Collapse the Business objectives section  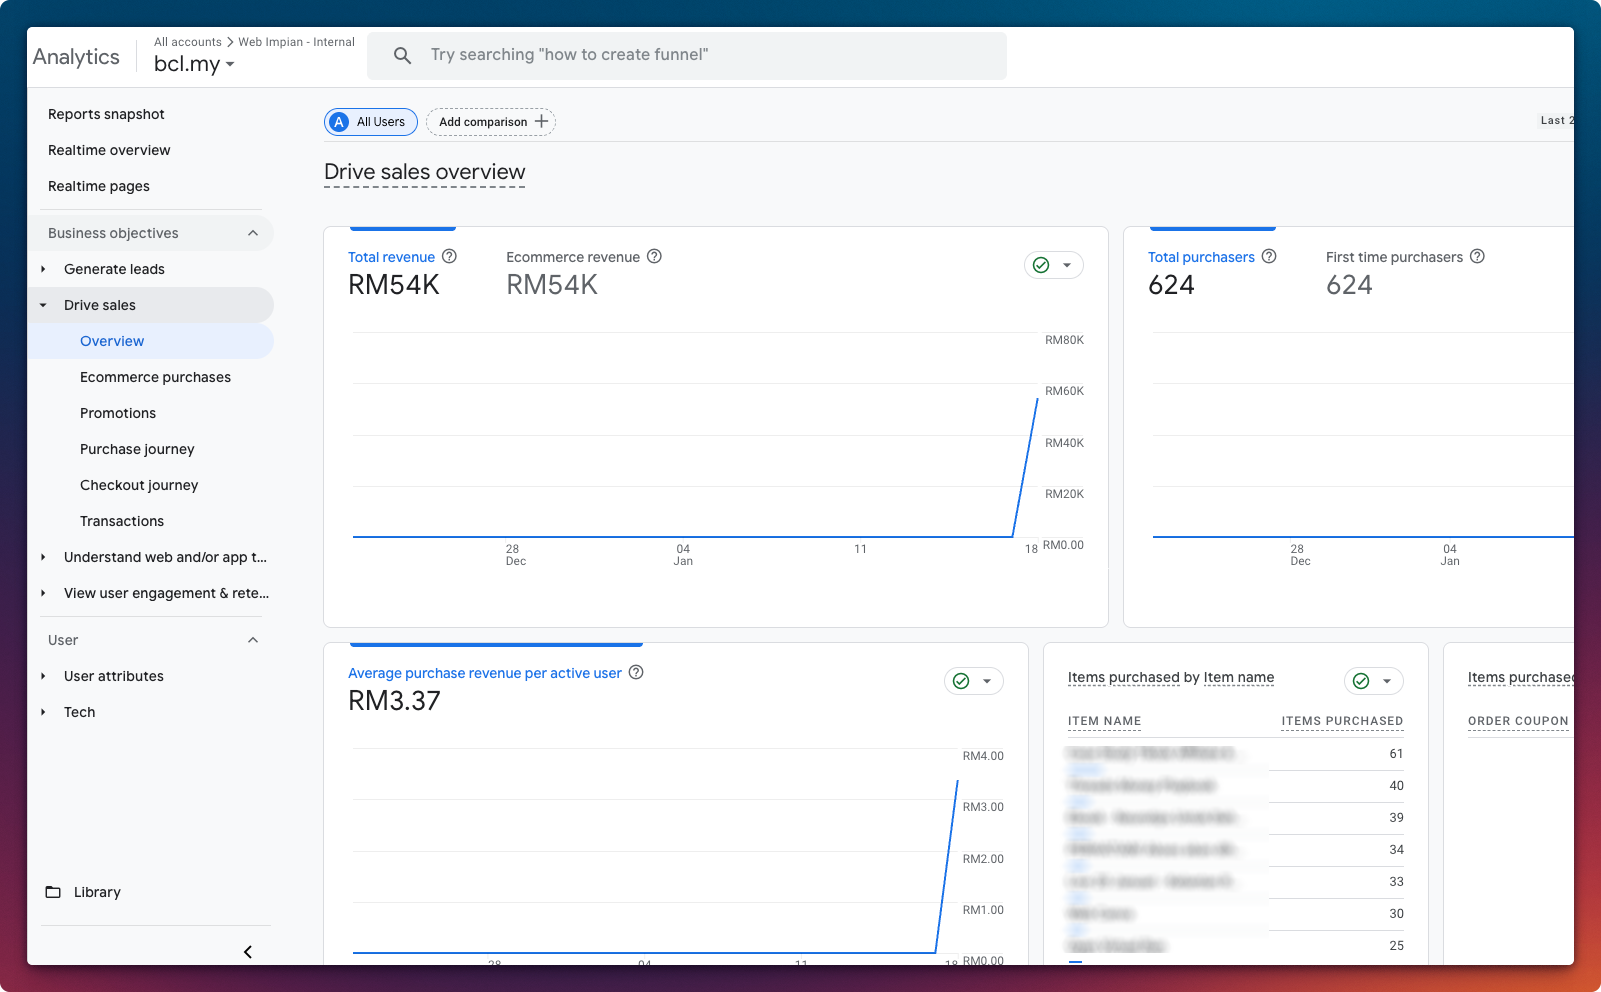tap(253, 232)
